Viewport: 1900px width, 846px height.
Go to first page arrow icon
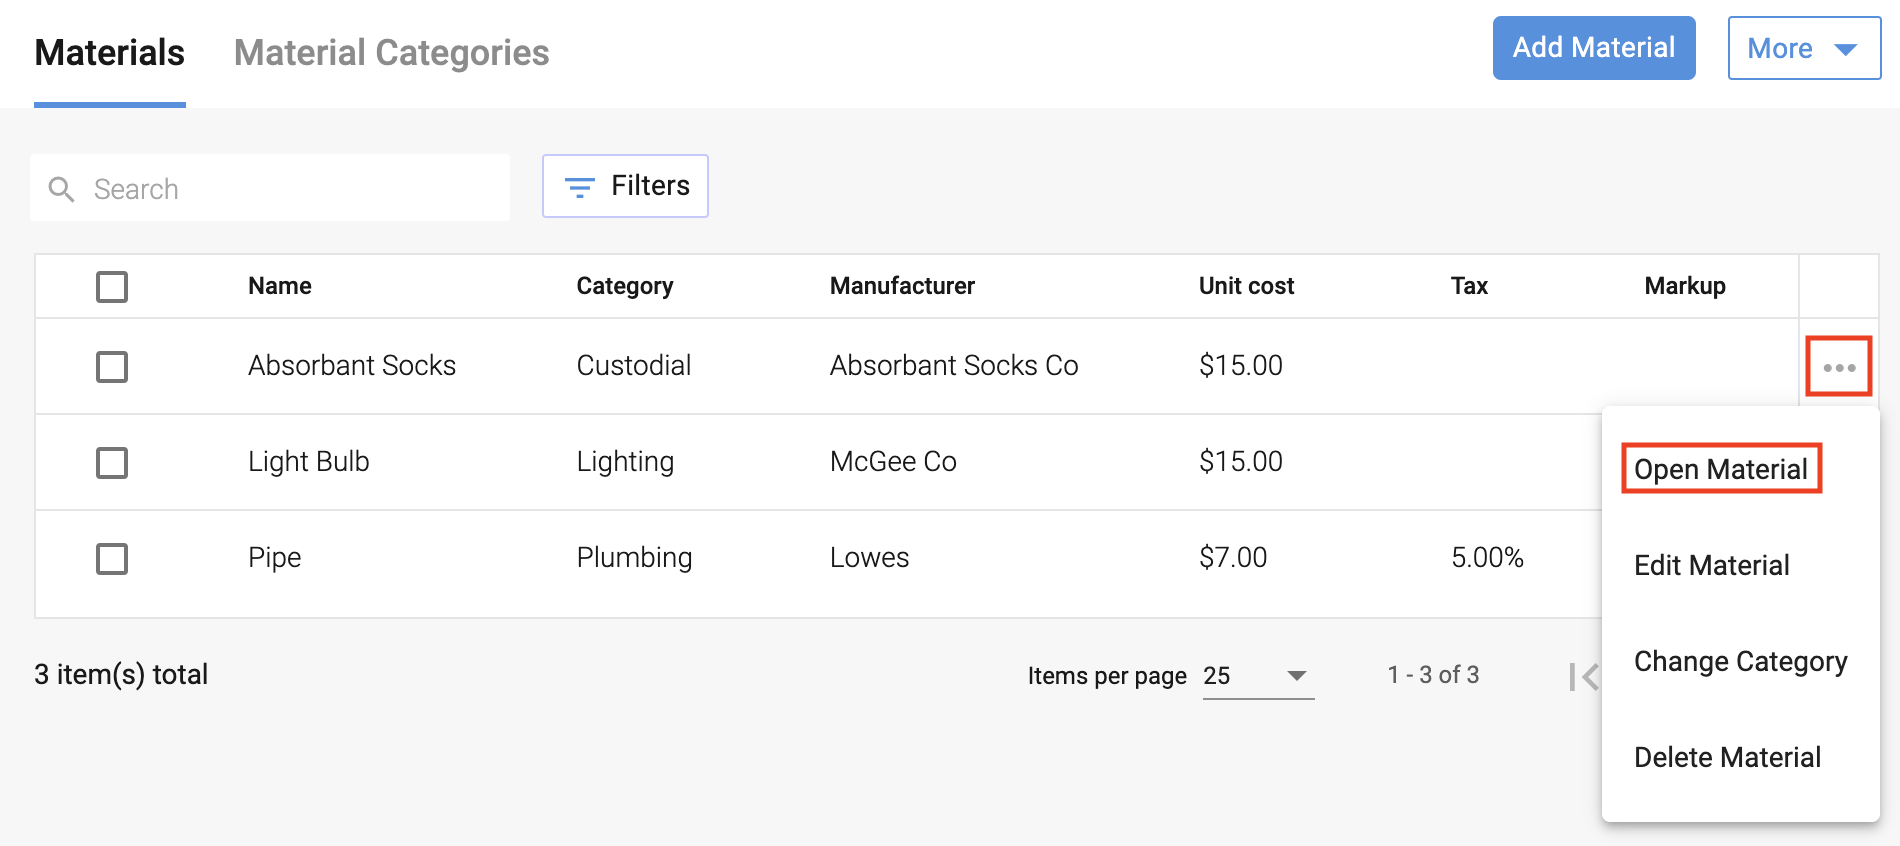pos(1583,677)
